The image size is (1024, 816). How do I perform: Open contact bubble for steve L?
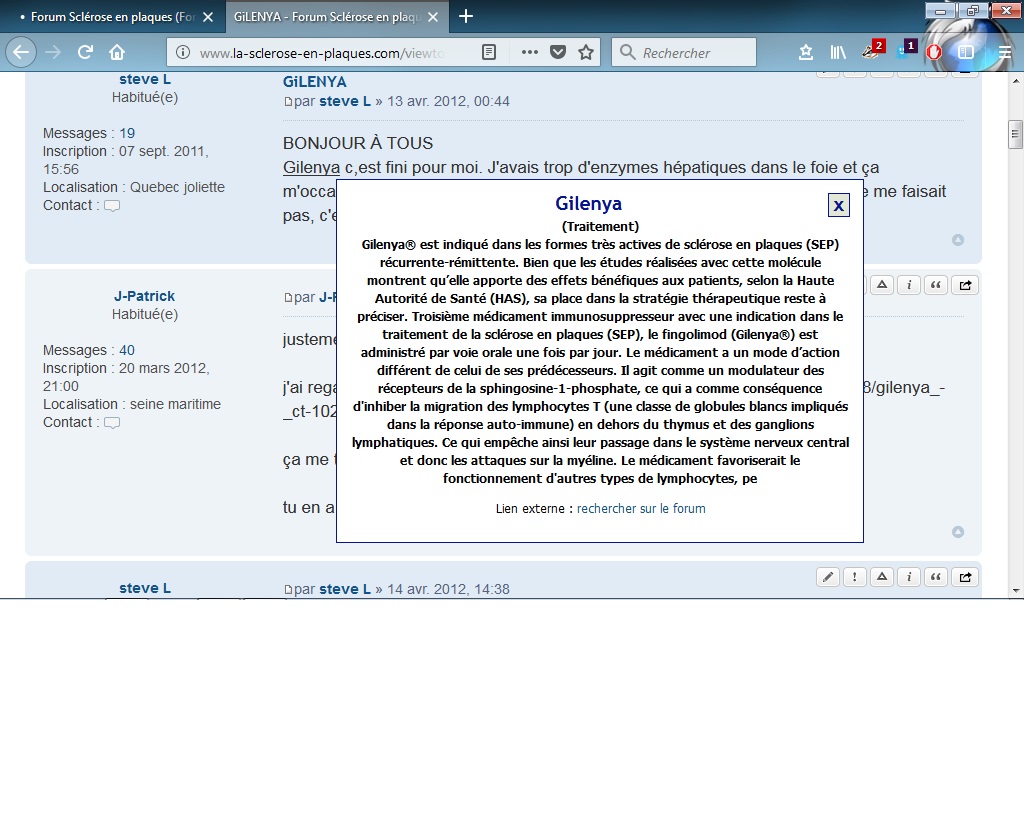pyautogui.click(x=112, y=206)
